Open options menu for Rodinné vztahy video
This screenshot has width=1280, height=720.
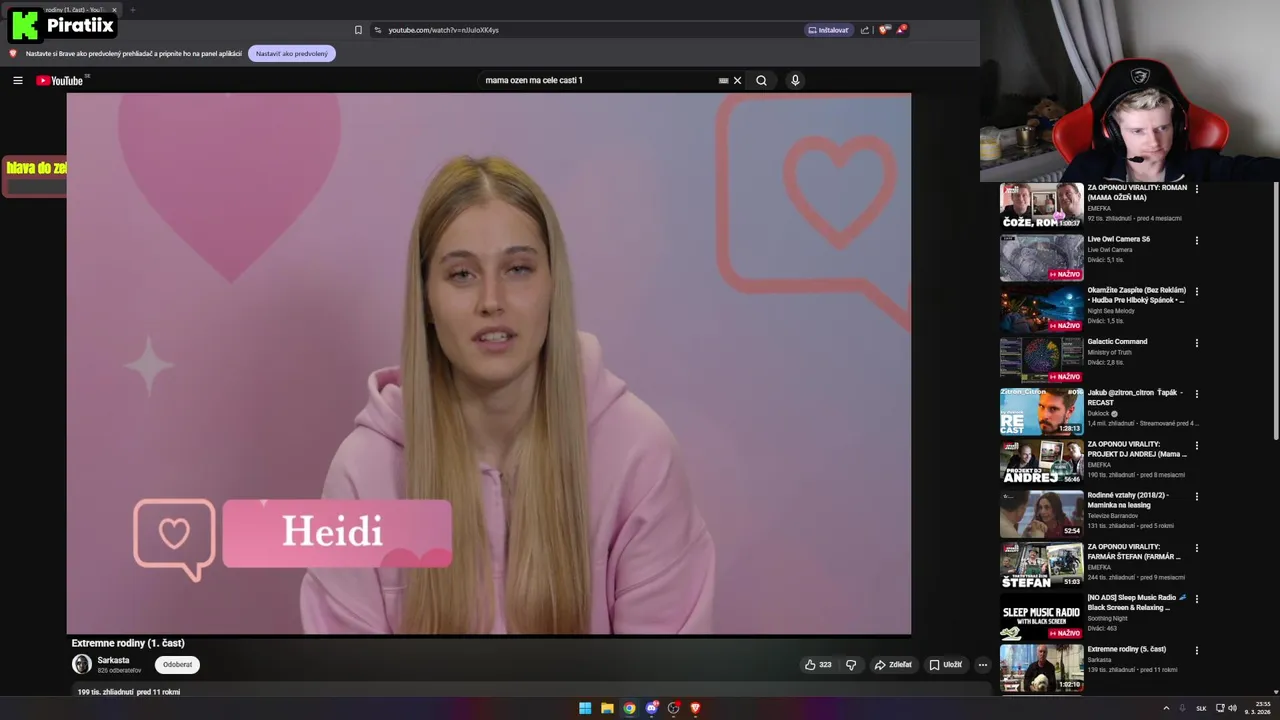click(1196, 496)
